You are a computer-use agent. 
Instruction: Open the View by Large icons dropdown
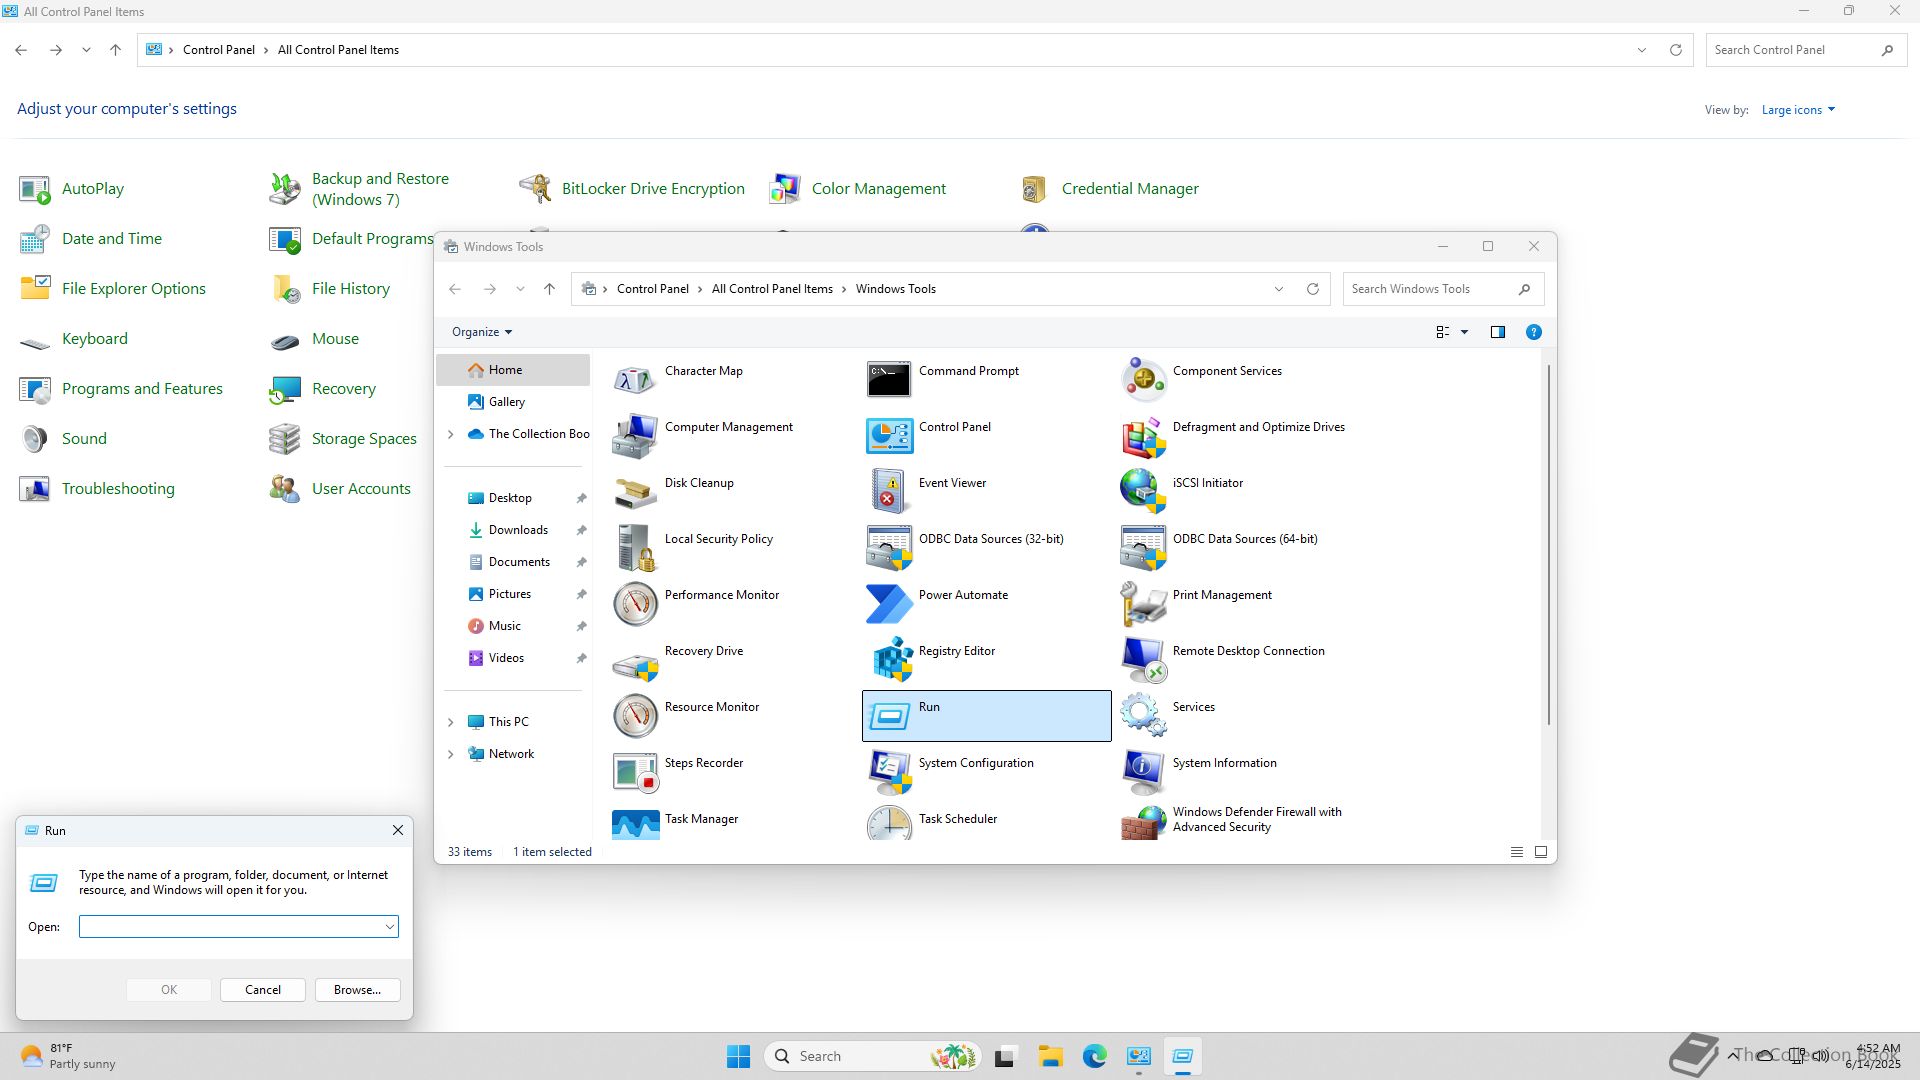1798,110
